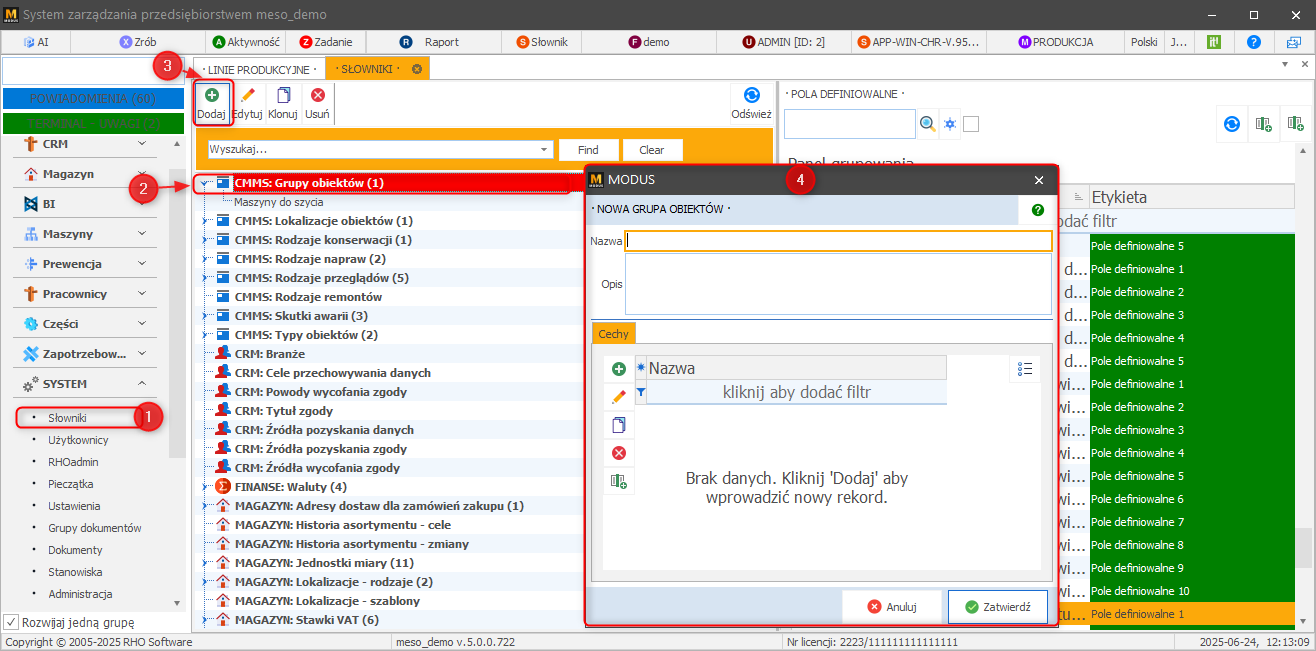Click the Nazwa input field
The image size is (1316, 651).
(x=838, y=241)
